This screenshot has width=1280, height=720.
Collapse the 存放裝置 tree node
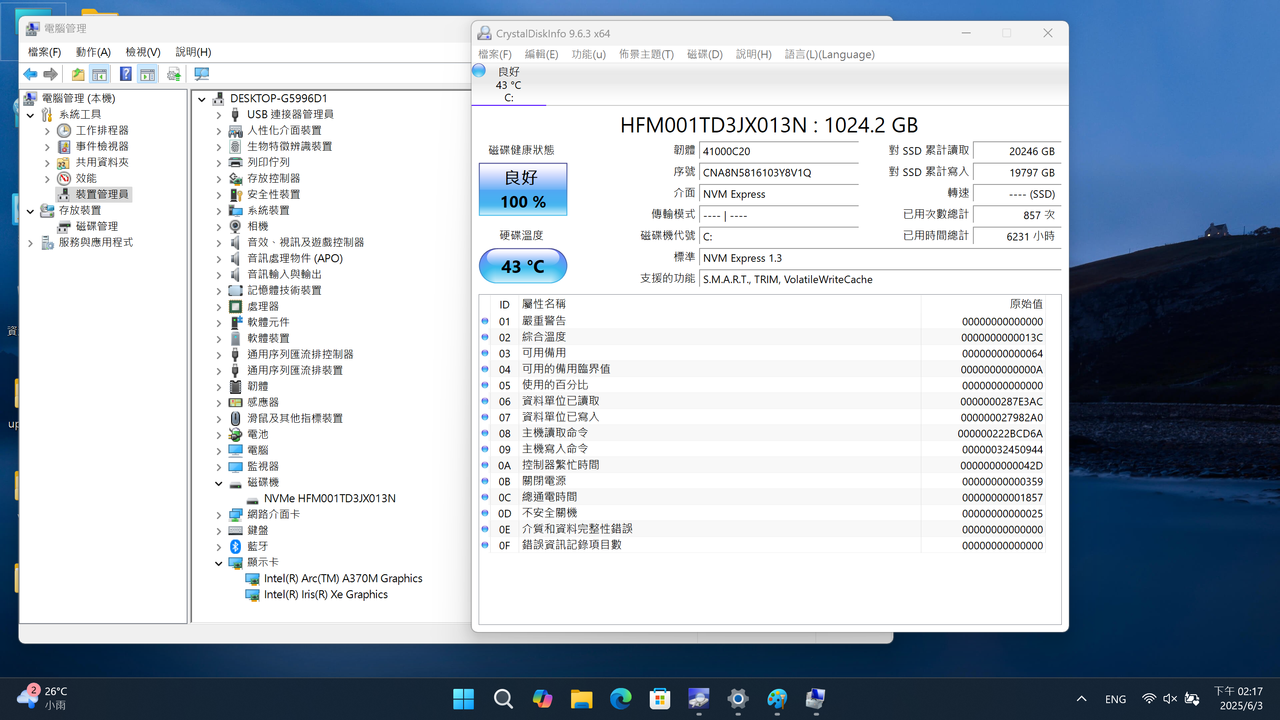pos(30,211)
